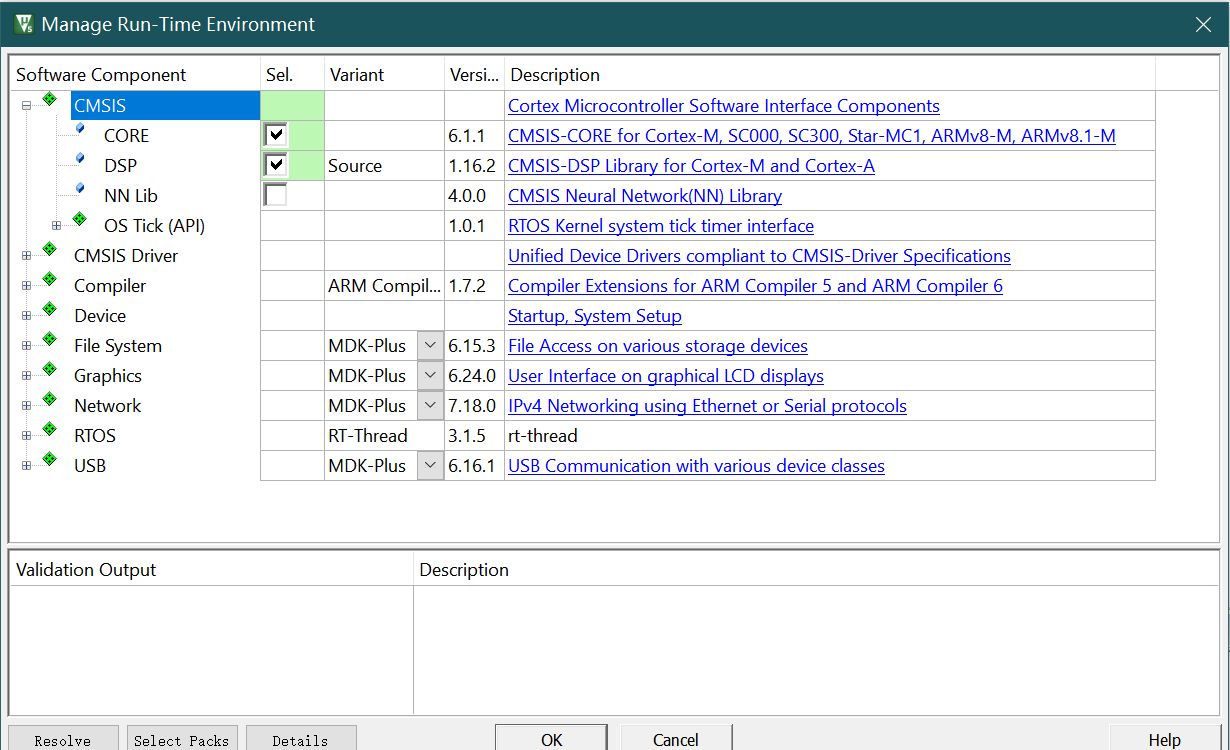Click the green diamond icon beside File System
Viewport: 1230px width, 750px height.
coord(49,339)
